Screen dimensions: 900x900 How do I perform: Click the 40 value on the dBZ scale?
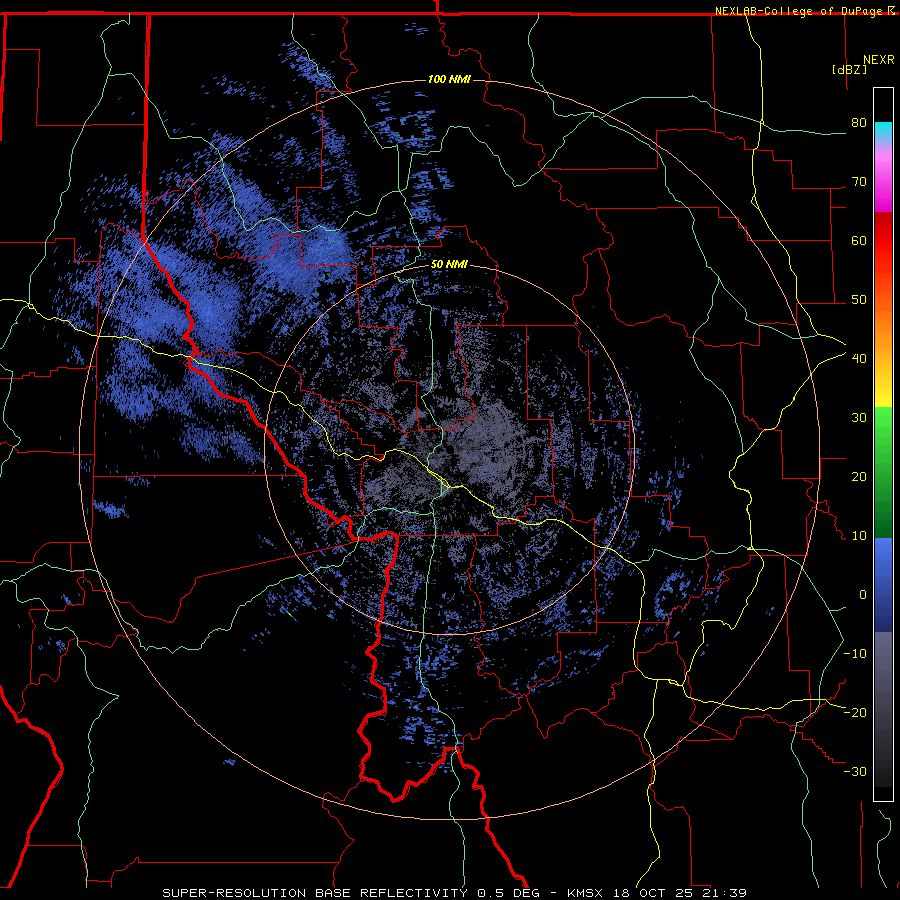click(x=859, y=358)
